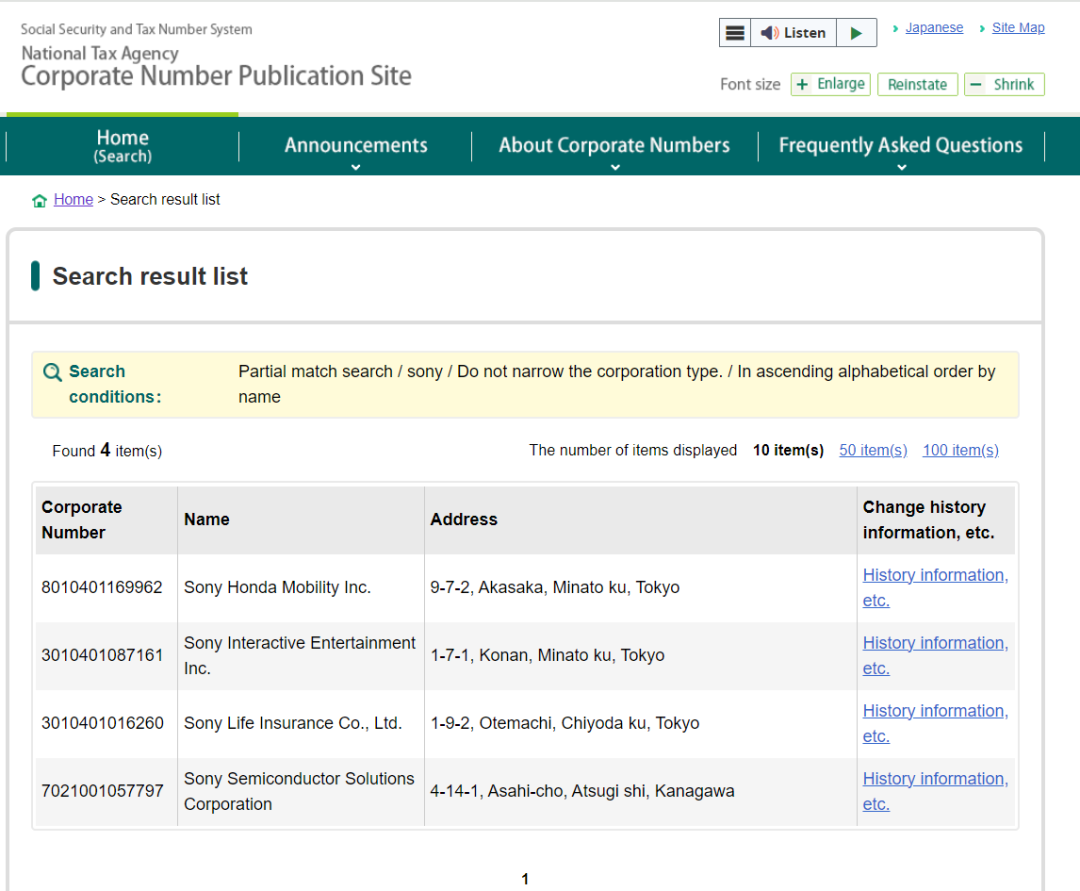Shrink the font size
This screenshot has height=891, width=1080.
point(1004,84)
